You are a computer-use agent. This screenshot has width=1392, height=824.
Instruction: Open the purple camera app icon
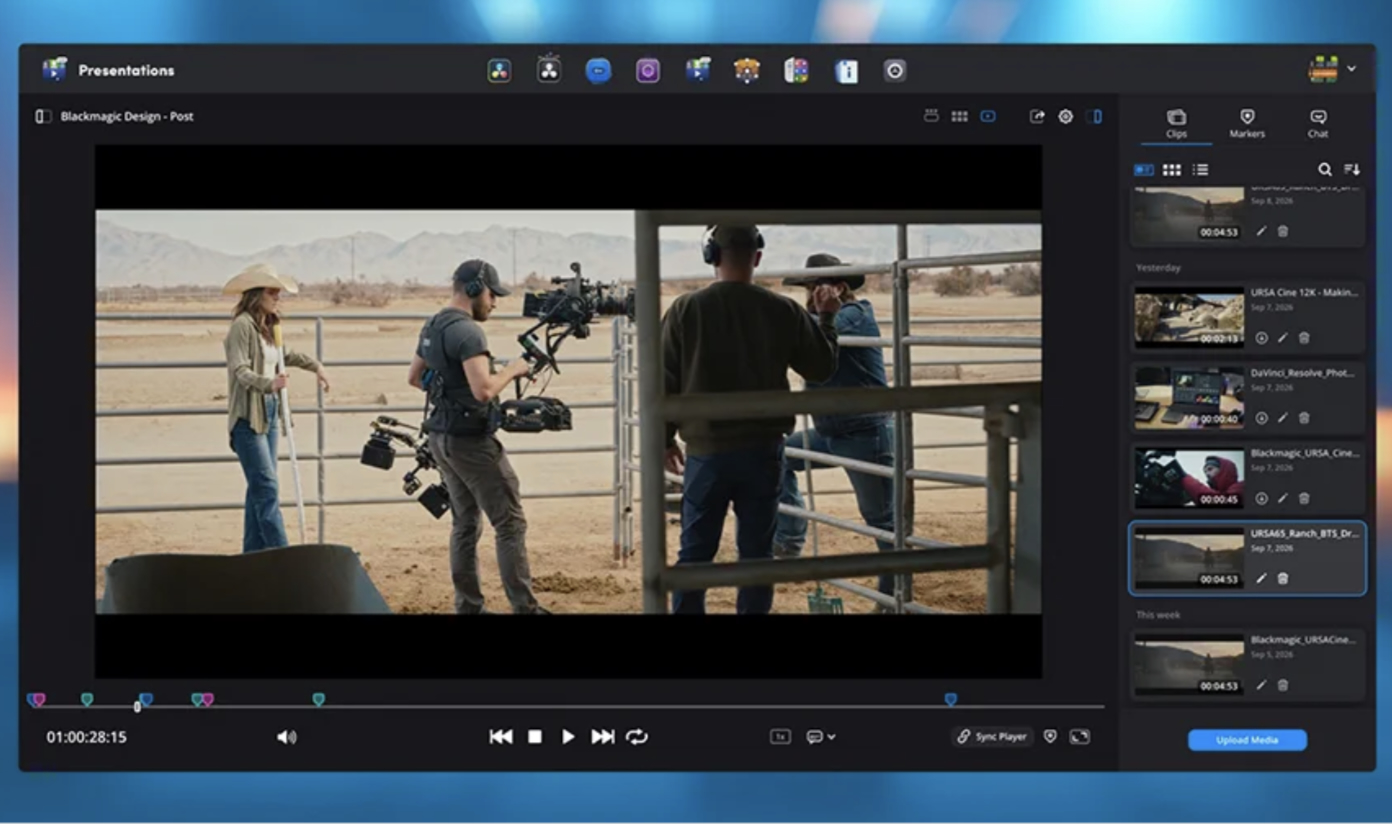(648, 71)
